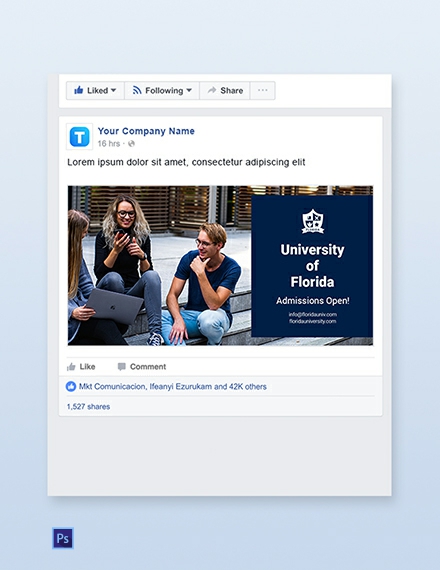Click Comment on the post
Image resolution: width=440 pixels, height=570 pixels.
point(142,367)
